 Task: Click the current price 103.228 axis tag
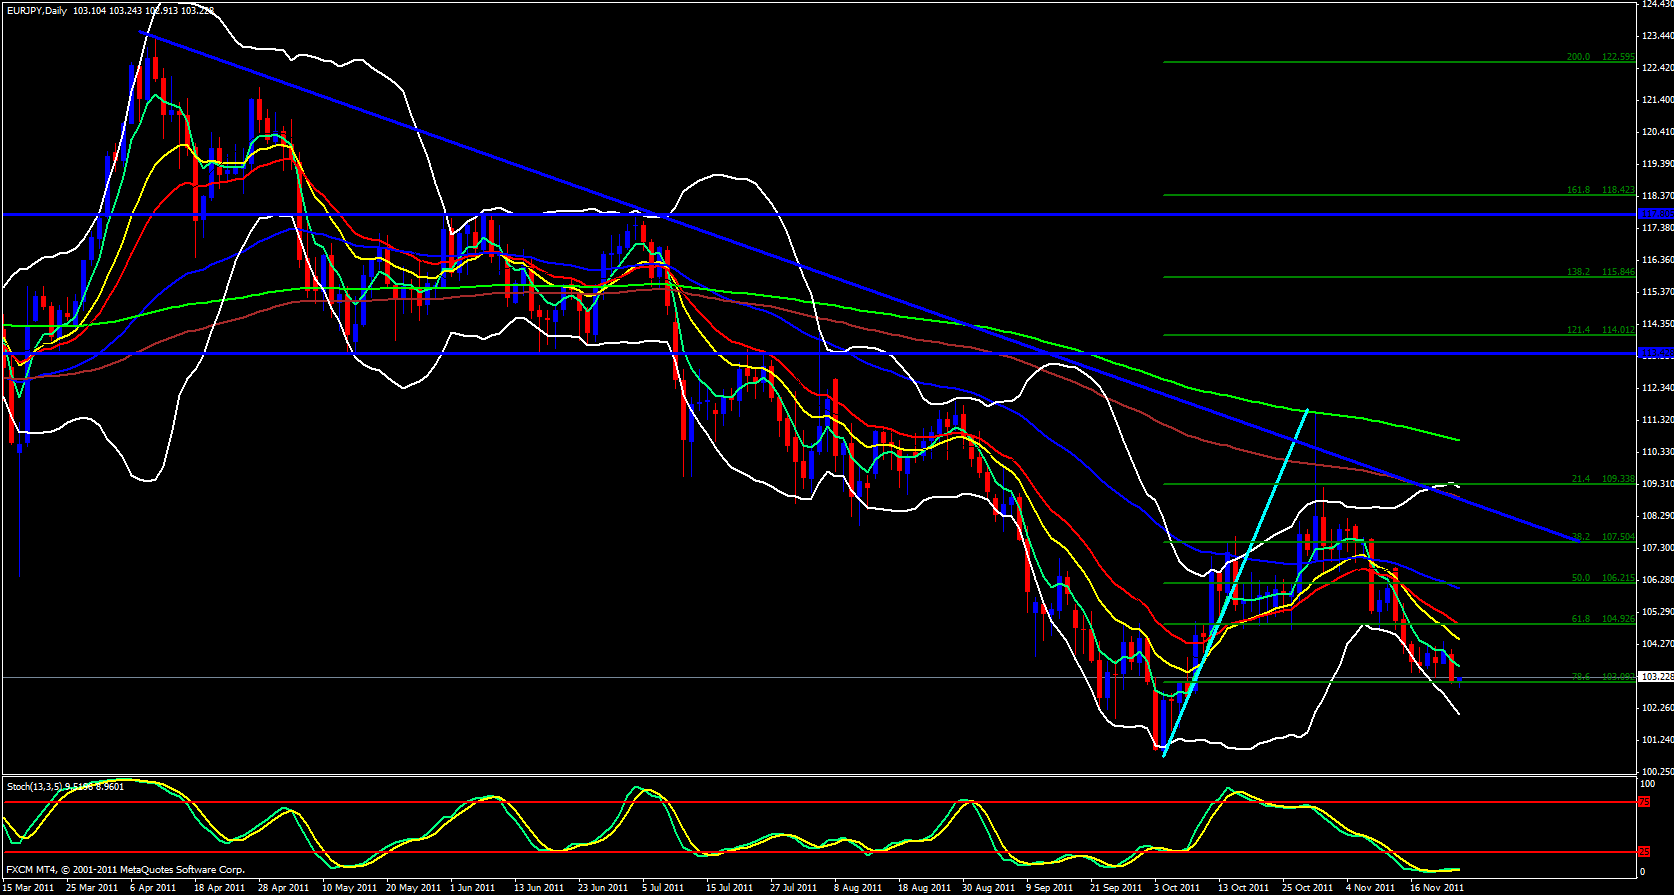(x=1656, y=677)
